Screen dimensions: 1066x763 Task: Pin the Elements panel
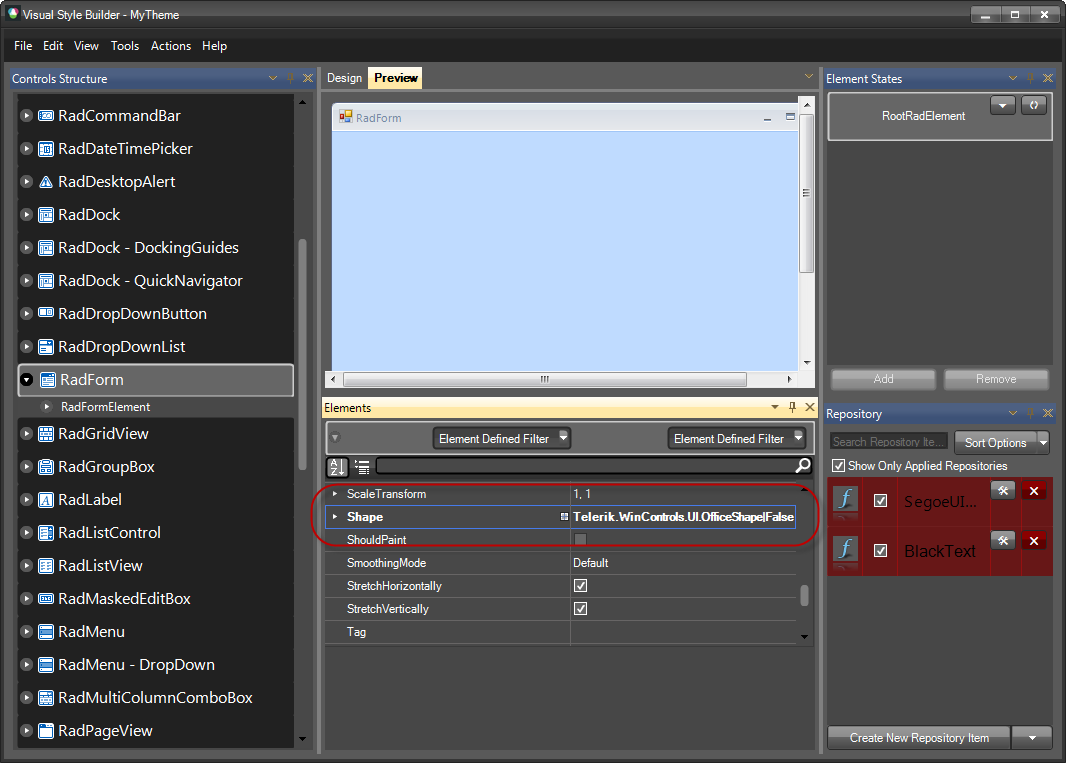pos(792,407)
